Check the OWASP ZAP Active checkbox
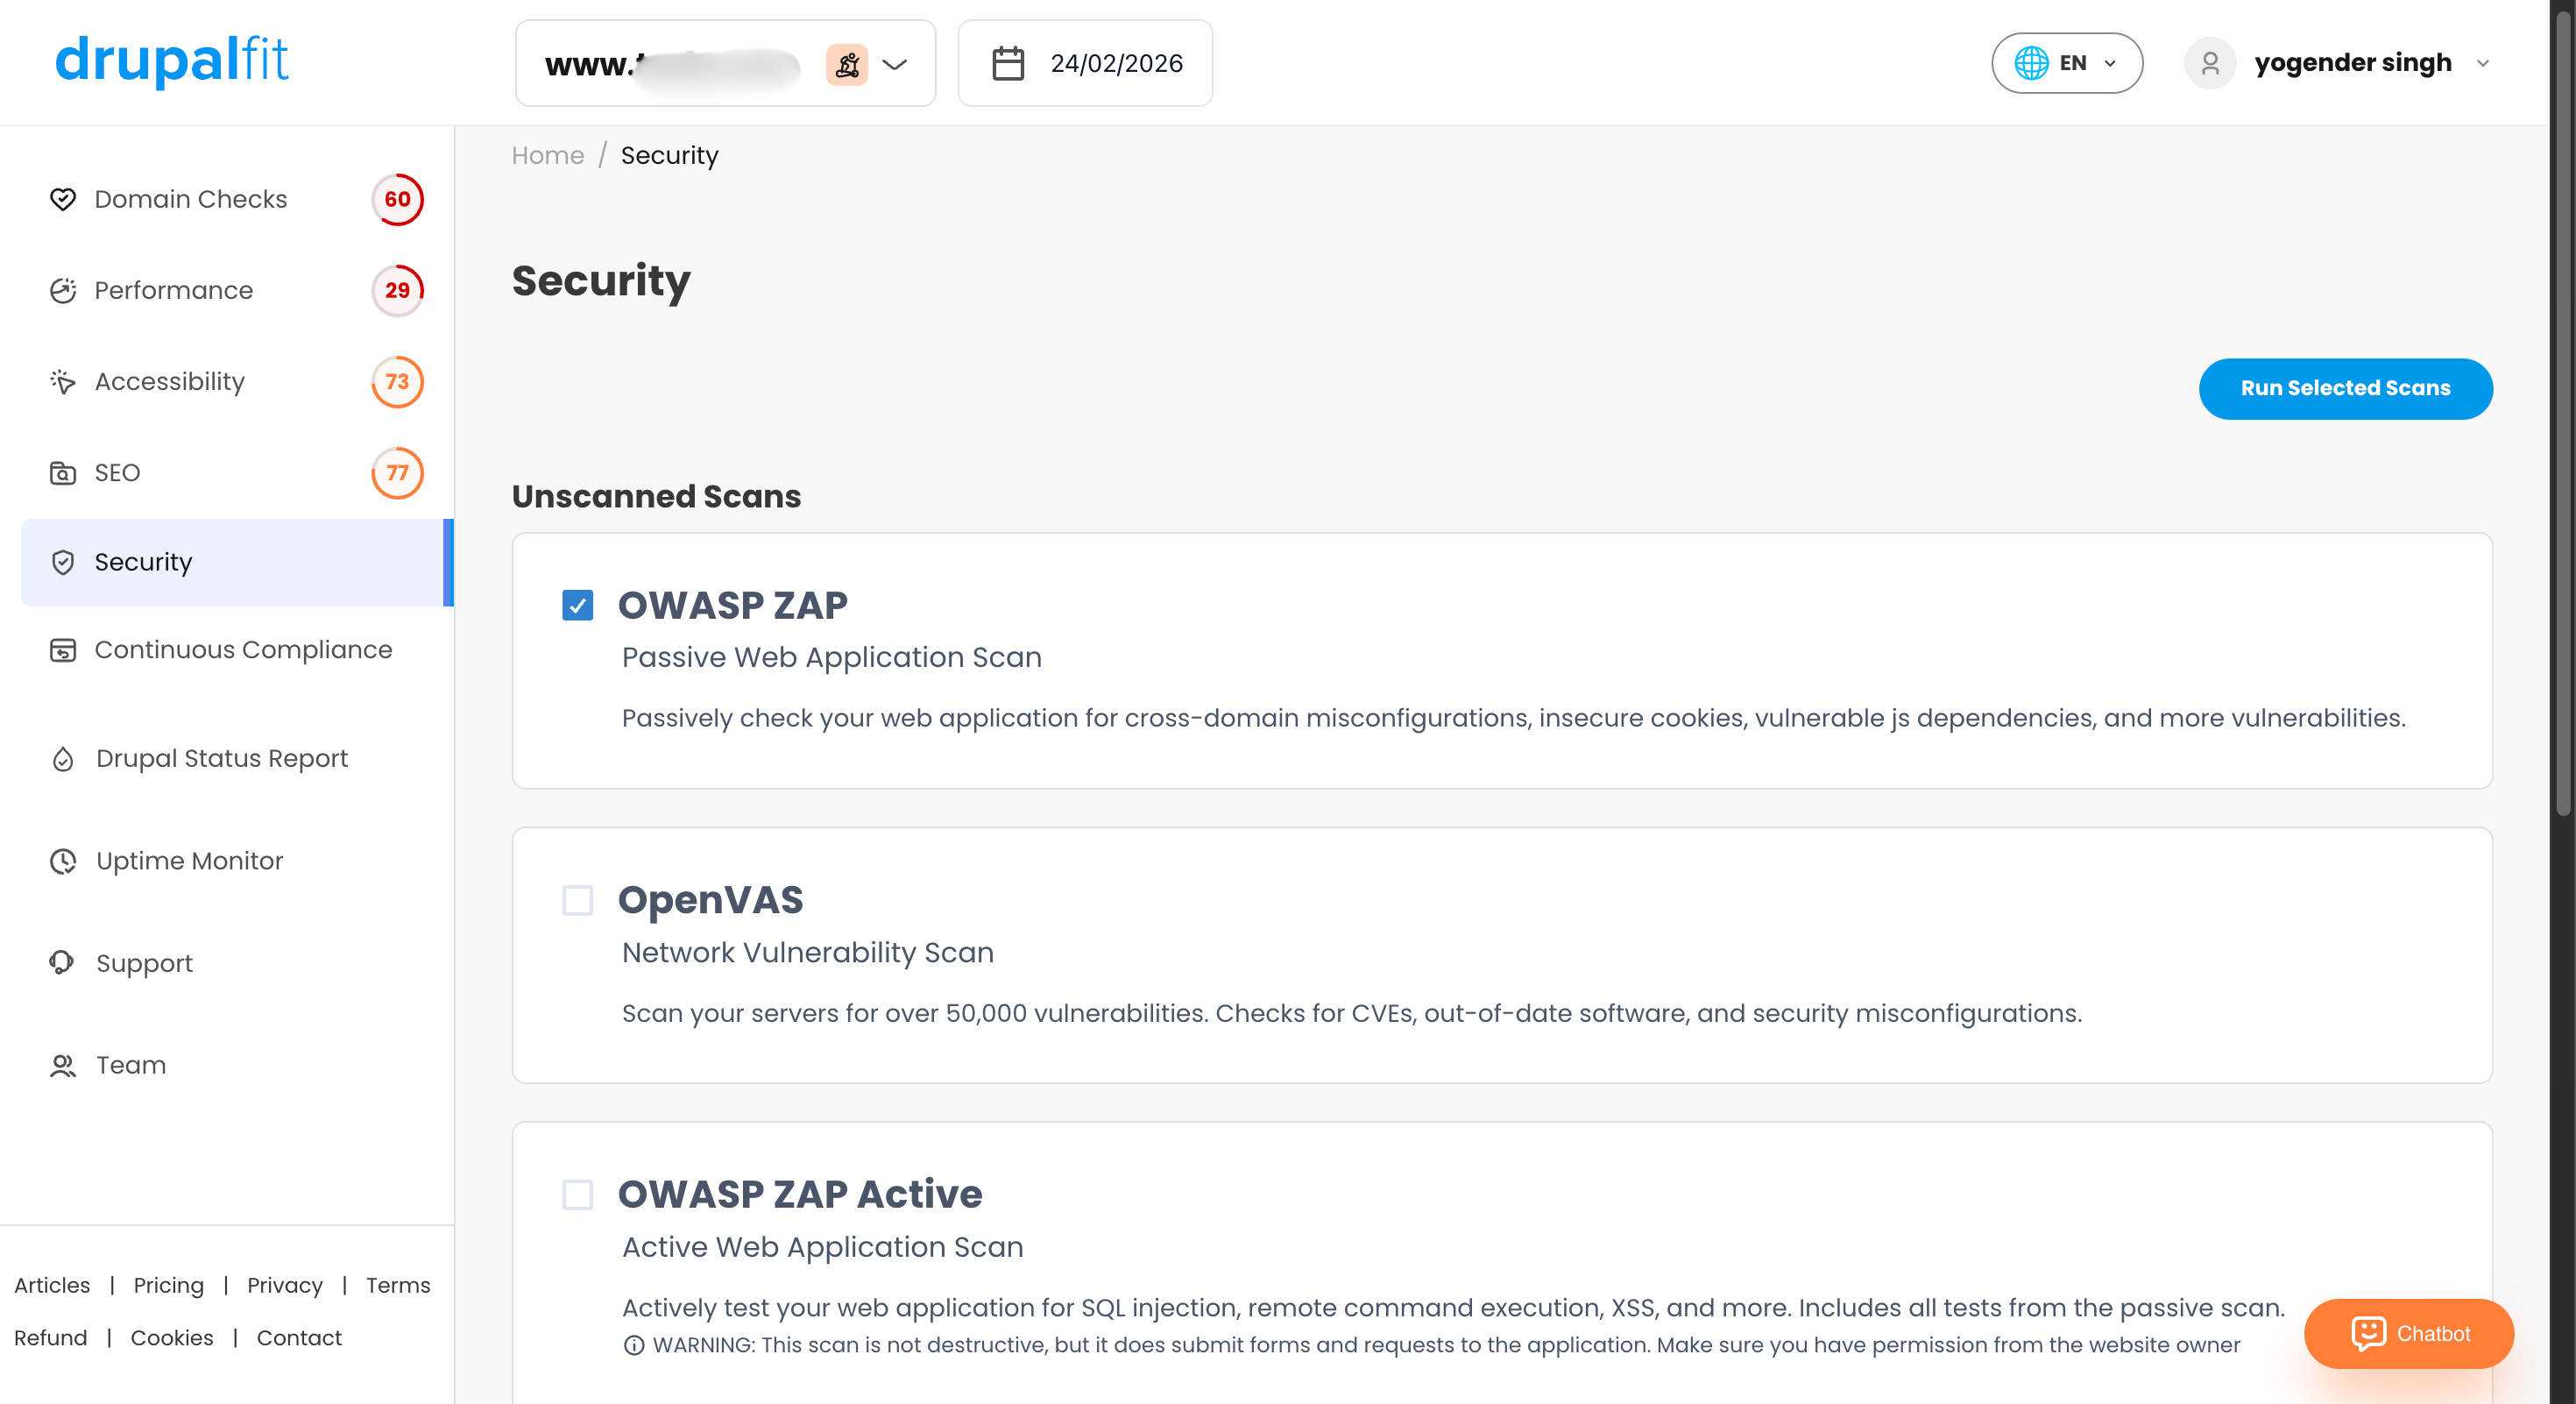The width and height of the screenshot is (2576, 1404). pos(578,1194)
